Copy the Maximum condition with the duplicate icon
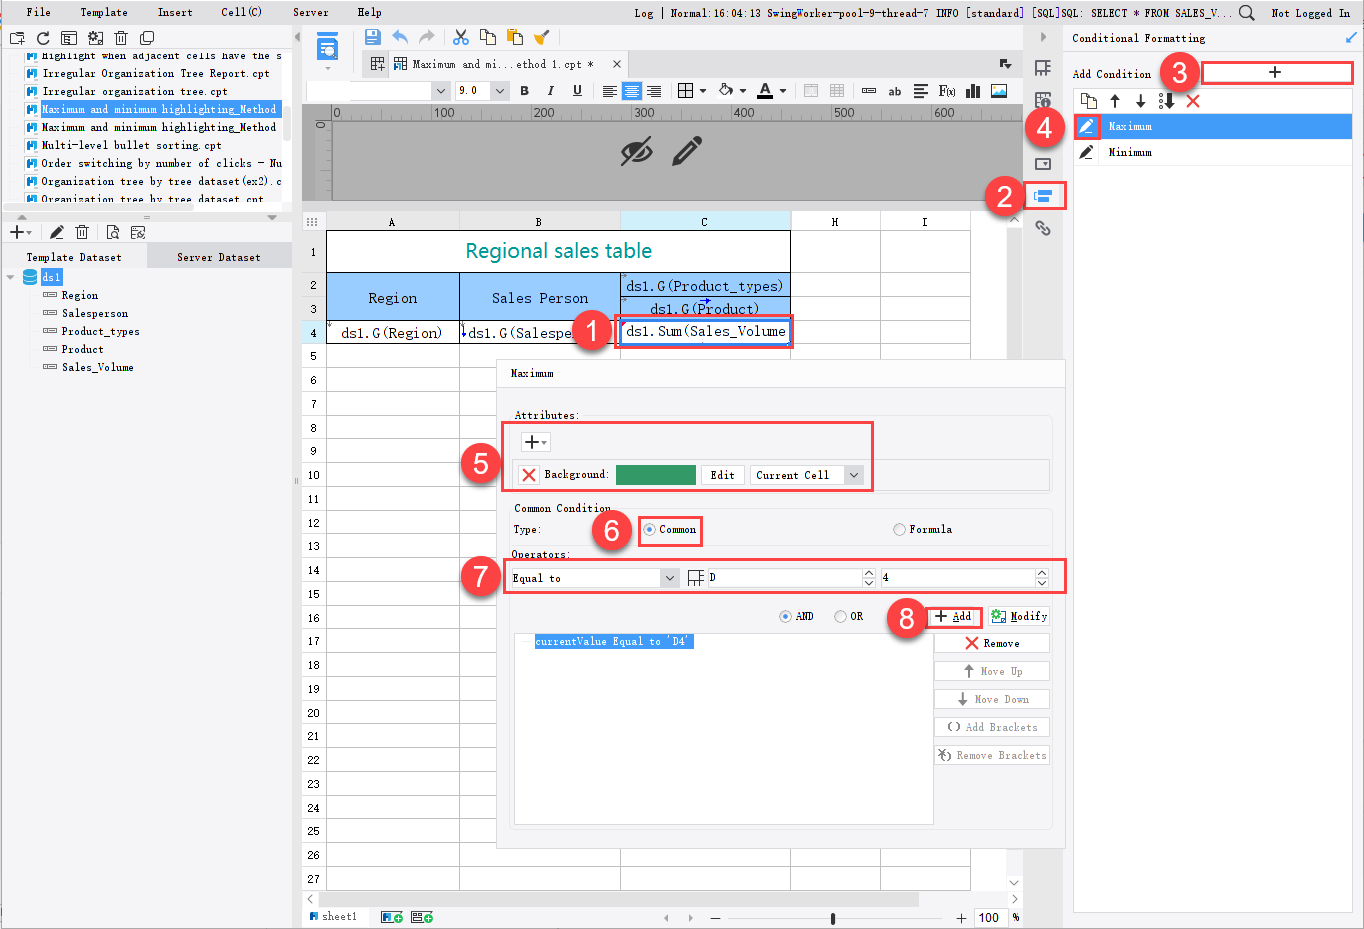 [1090, 100]
